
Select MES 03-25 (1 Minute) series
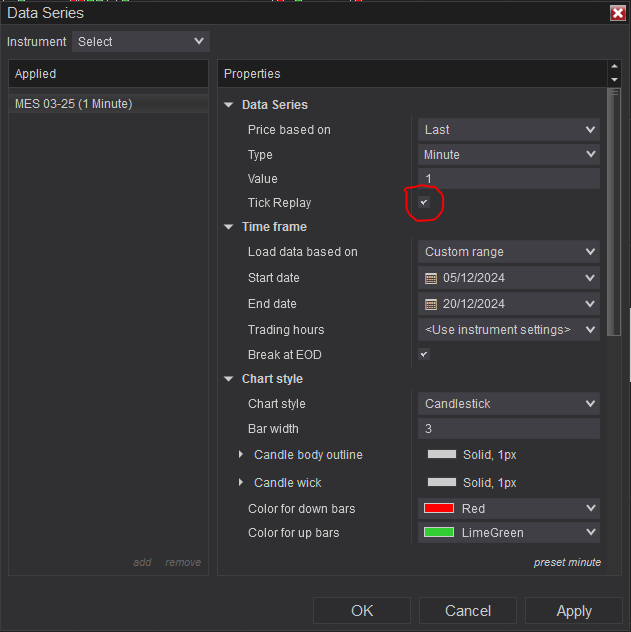[74, 104]
